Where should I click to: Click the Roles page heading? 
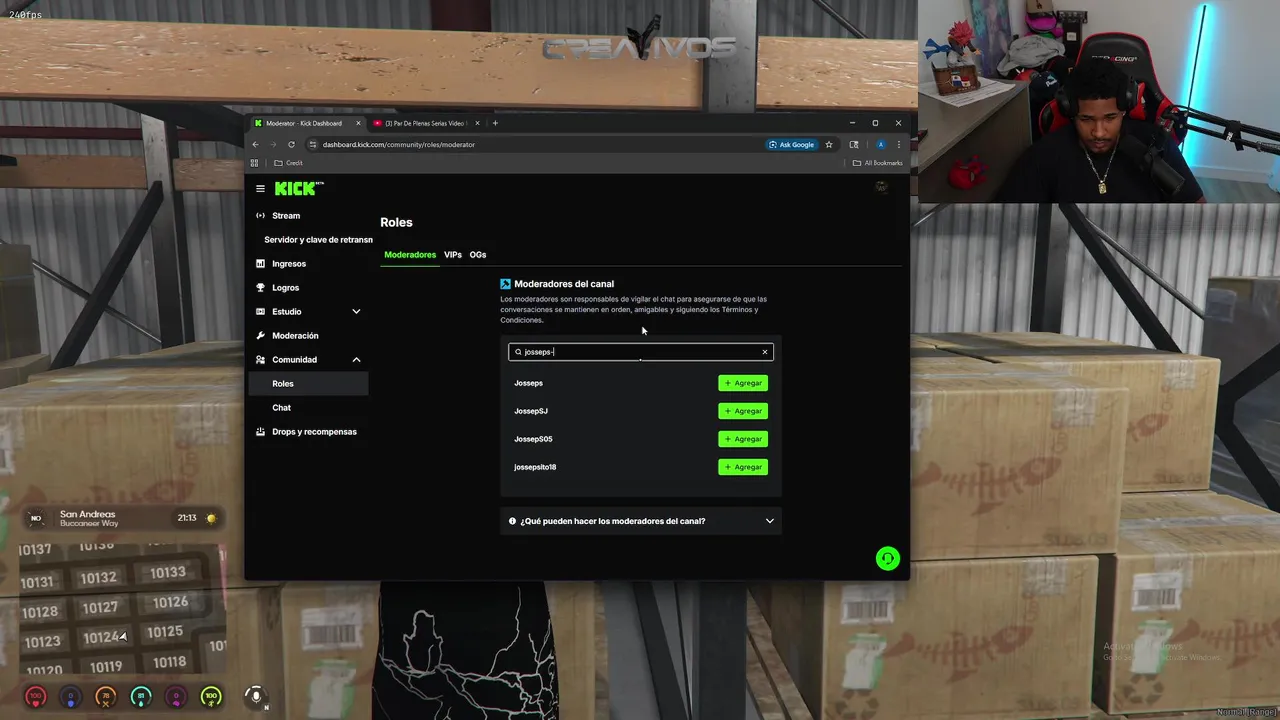pos(396,222)
